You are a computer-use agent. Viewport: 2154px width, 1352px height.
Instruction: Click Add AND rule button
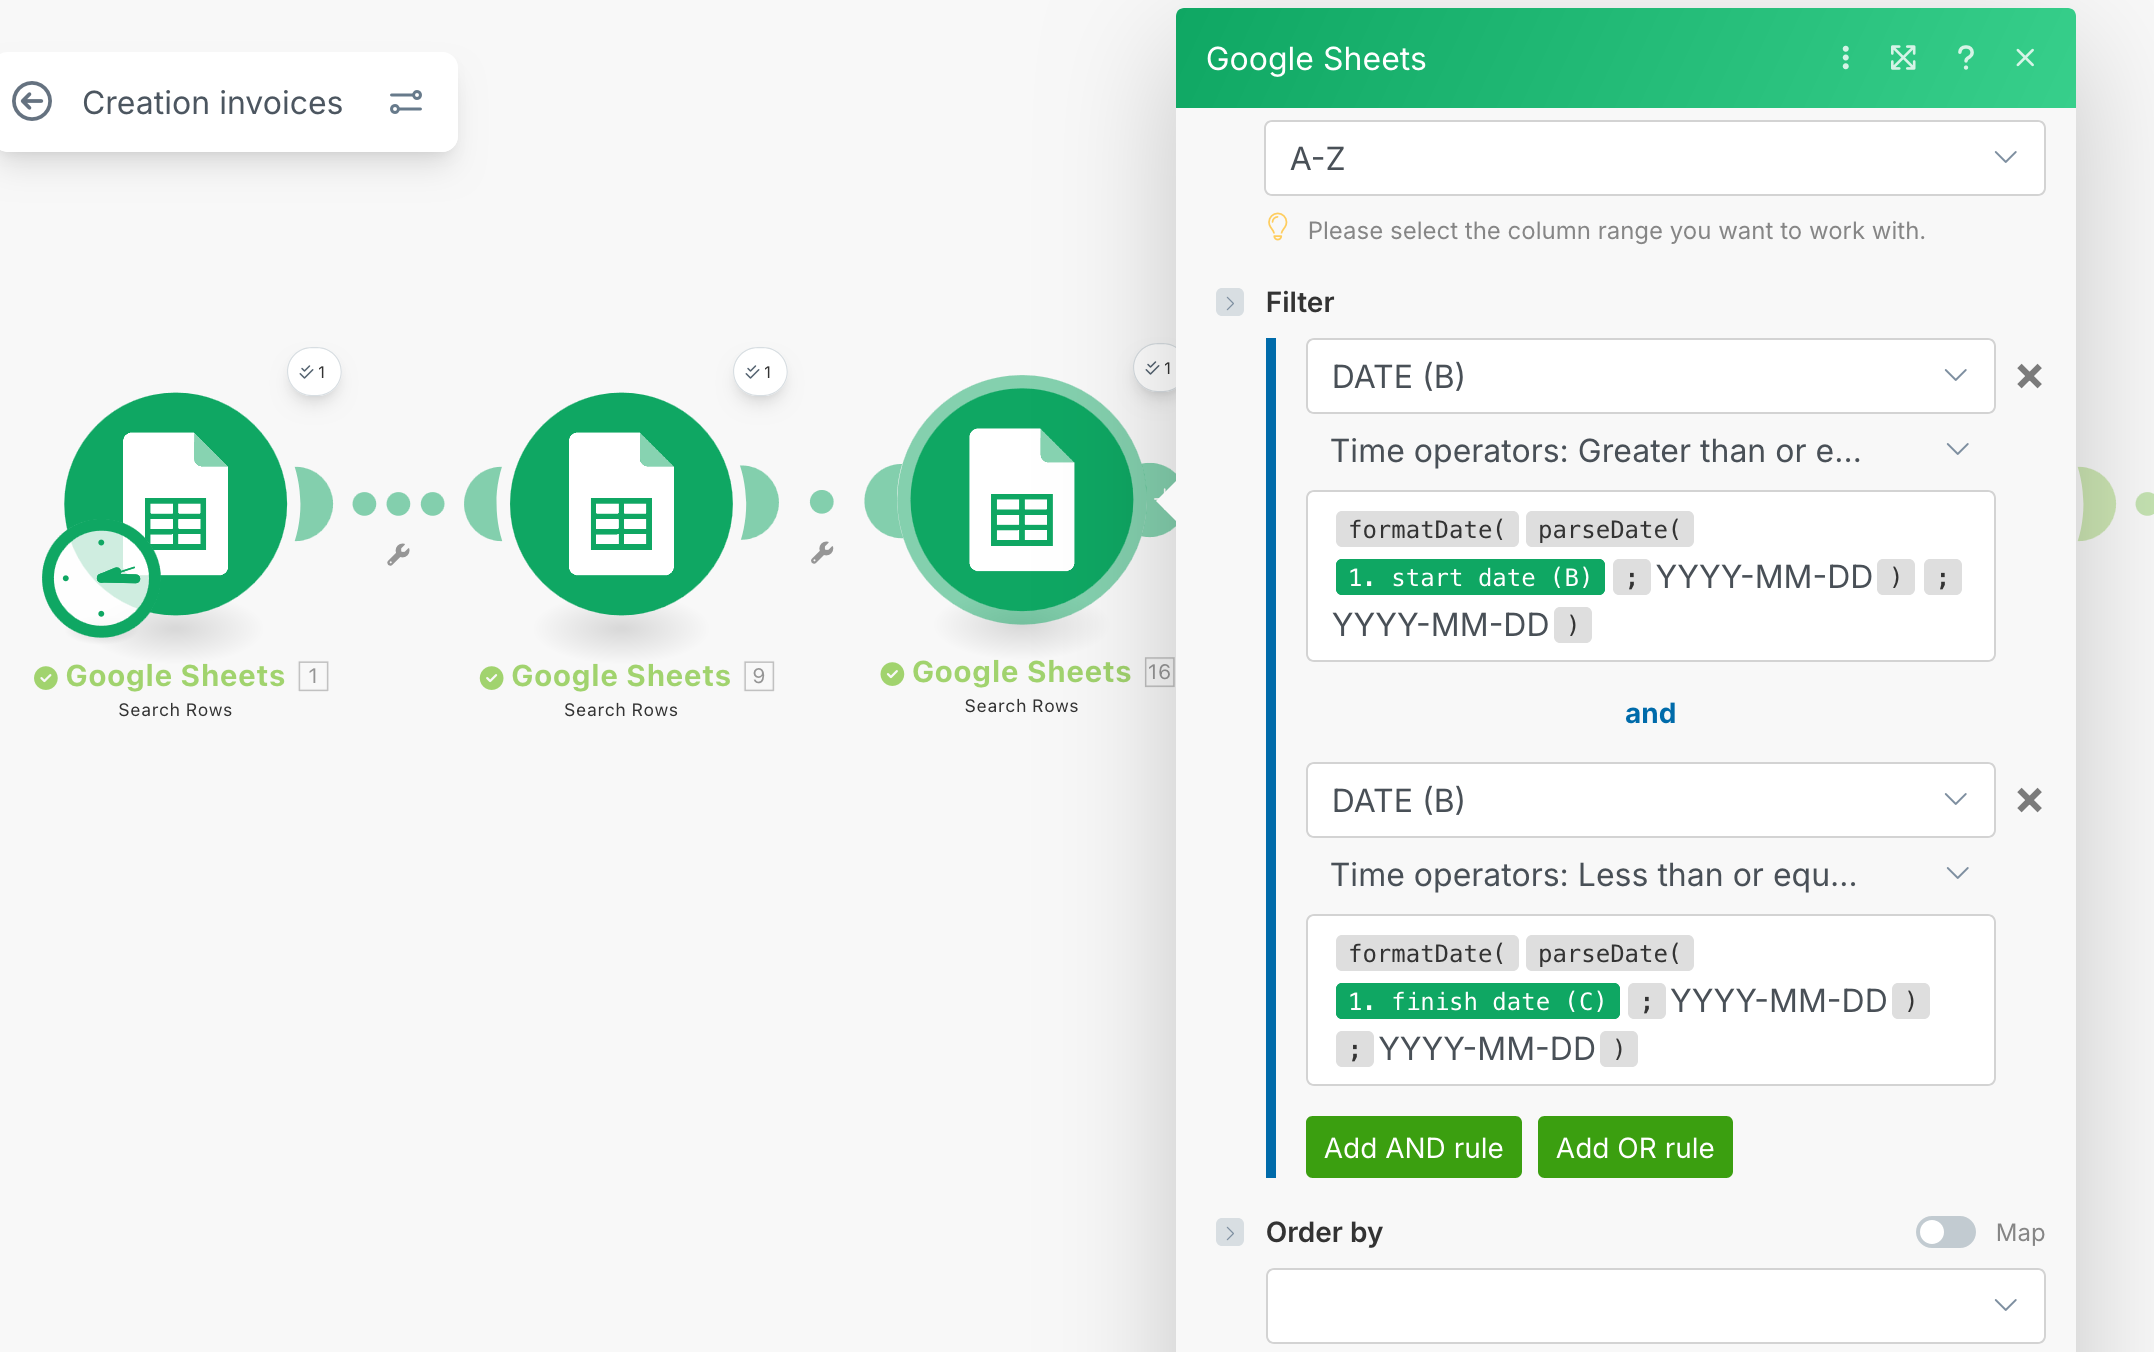[x=1413, y=1147]
